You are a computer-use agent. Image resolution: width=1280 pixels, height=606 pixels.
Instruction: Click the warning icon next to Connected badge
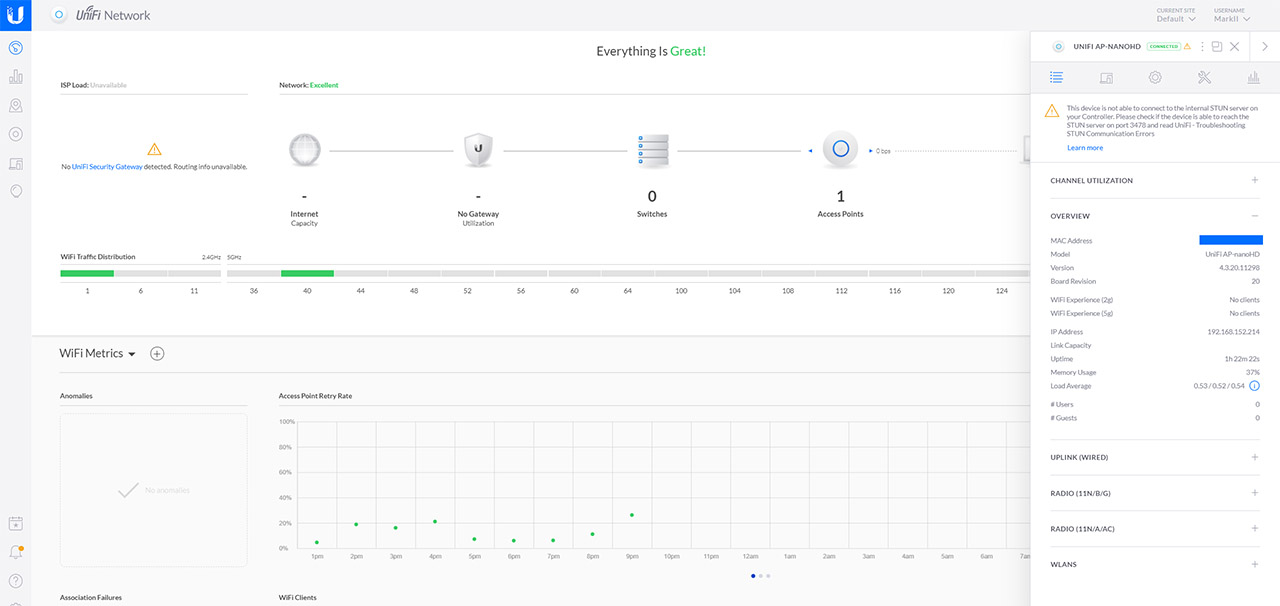1188,47
